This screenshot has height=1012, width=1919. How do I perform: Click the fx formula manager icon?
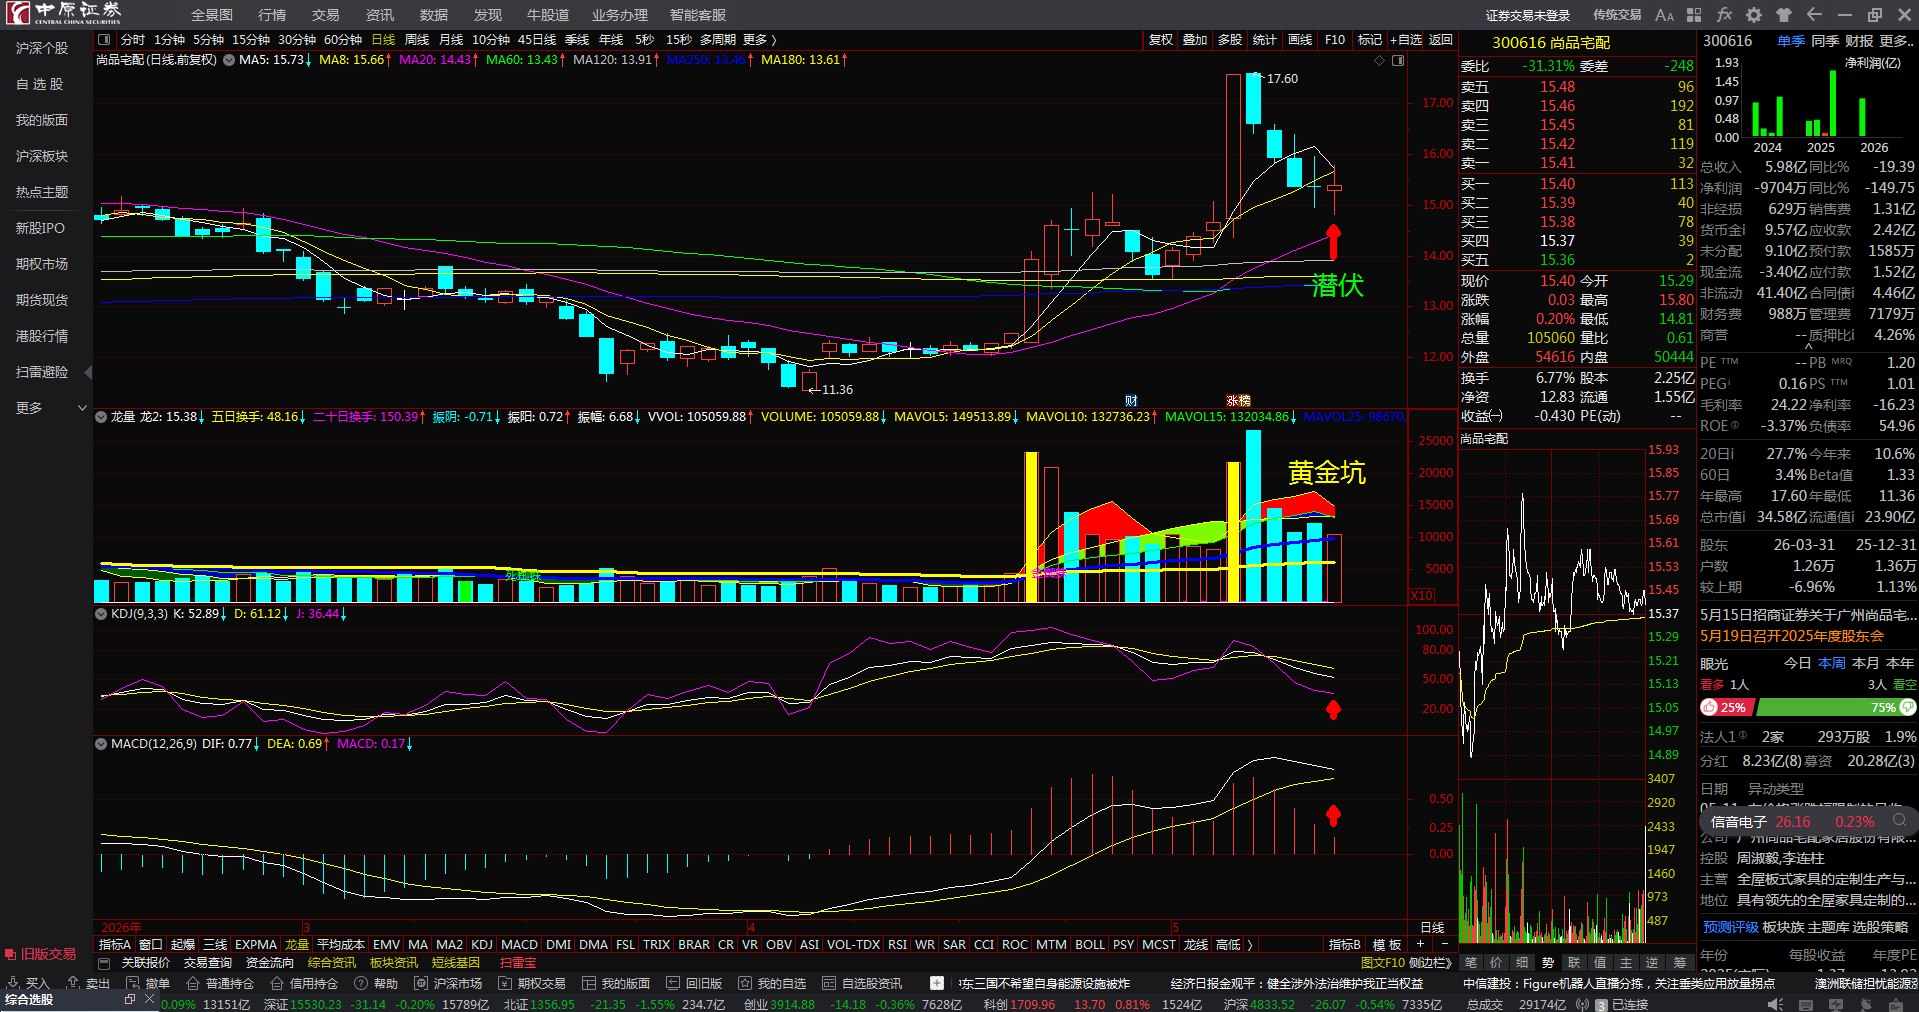click(x=1724, y=15)
